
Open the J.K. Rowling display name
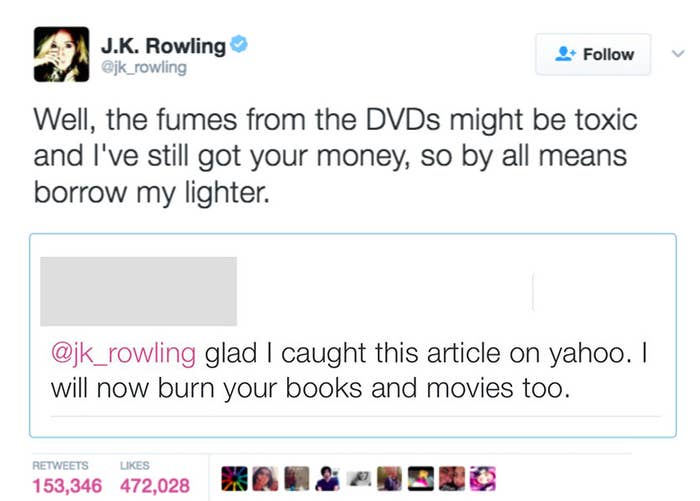[163, 46]
